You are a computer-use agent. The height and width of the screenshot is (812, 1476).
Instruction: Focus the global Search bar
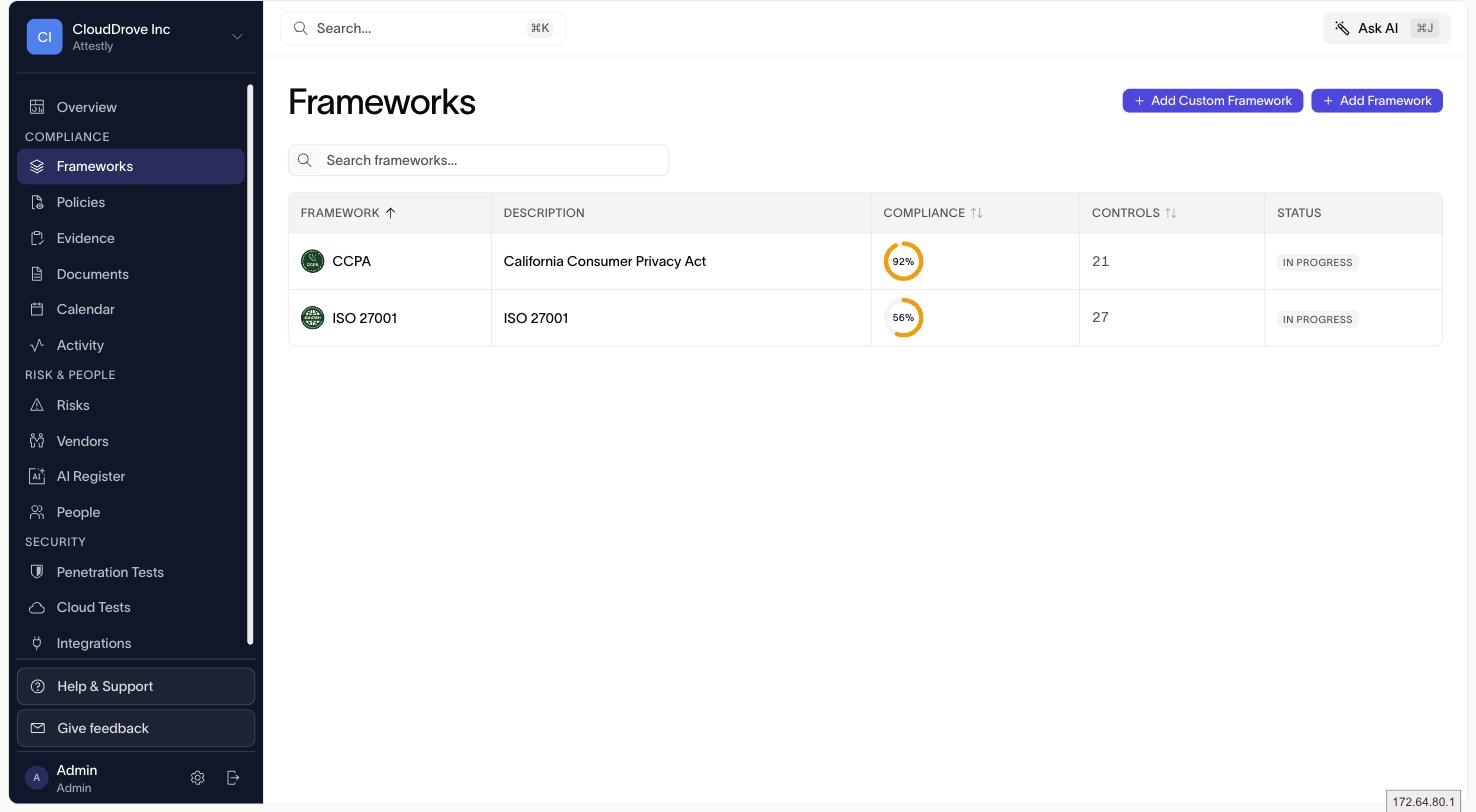pyautogui.click(x=423, y=28)
